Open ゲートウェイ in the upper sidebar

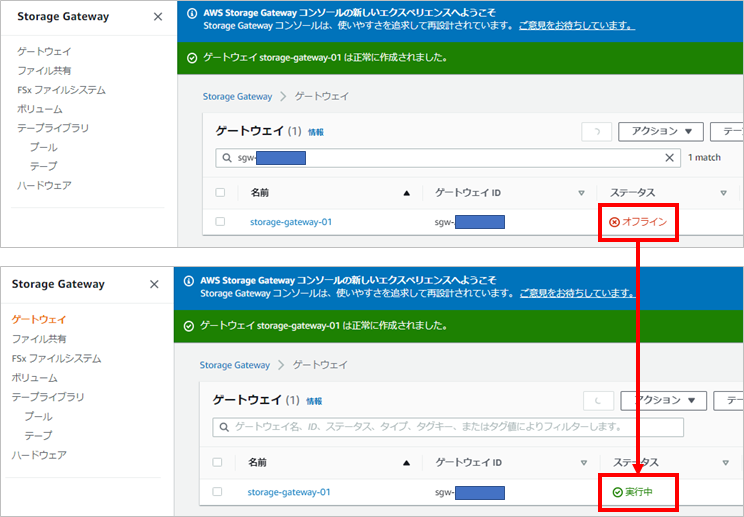pos(44,51)
